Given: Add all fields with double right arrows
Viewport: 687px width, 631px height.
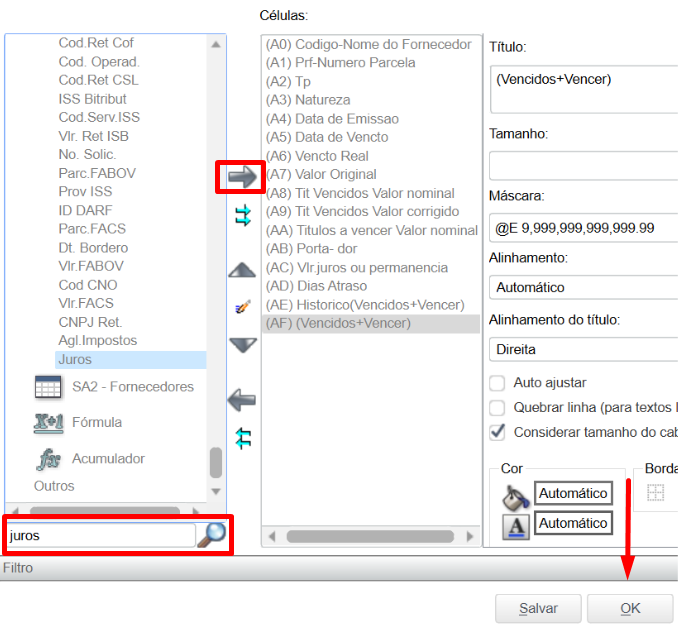Looking at the screenshot, I should (243, 215).
